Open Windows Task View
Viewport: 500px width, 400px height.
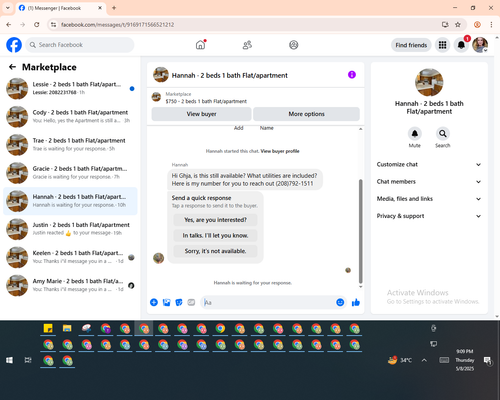[x=28, y=360]
